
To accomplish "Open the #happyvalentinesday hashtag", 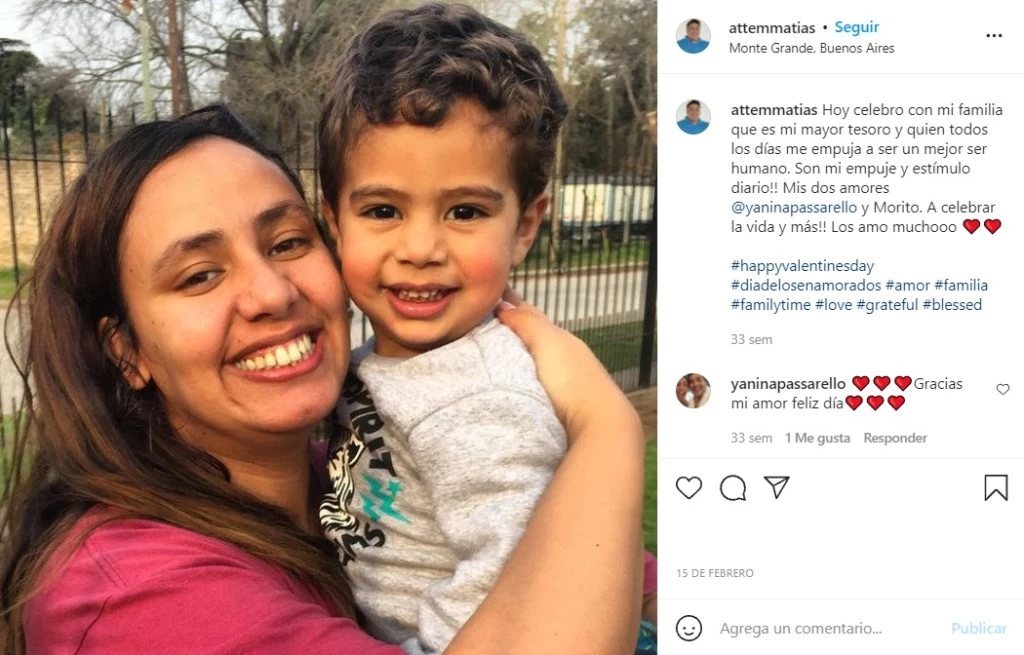I will pyautogui.click(x=802, y=266).
